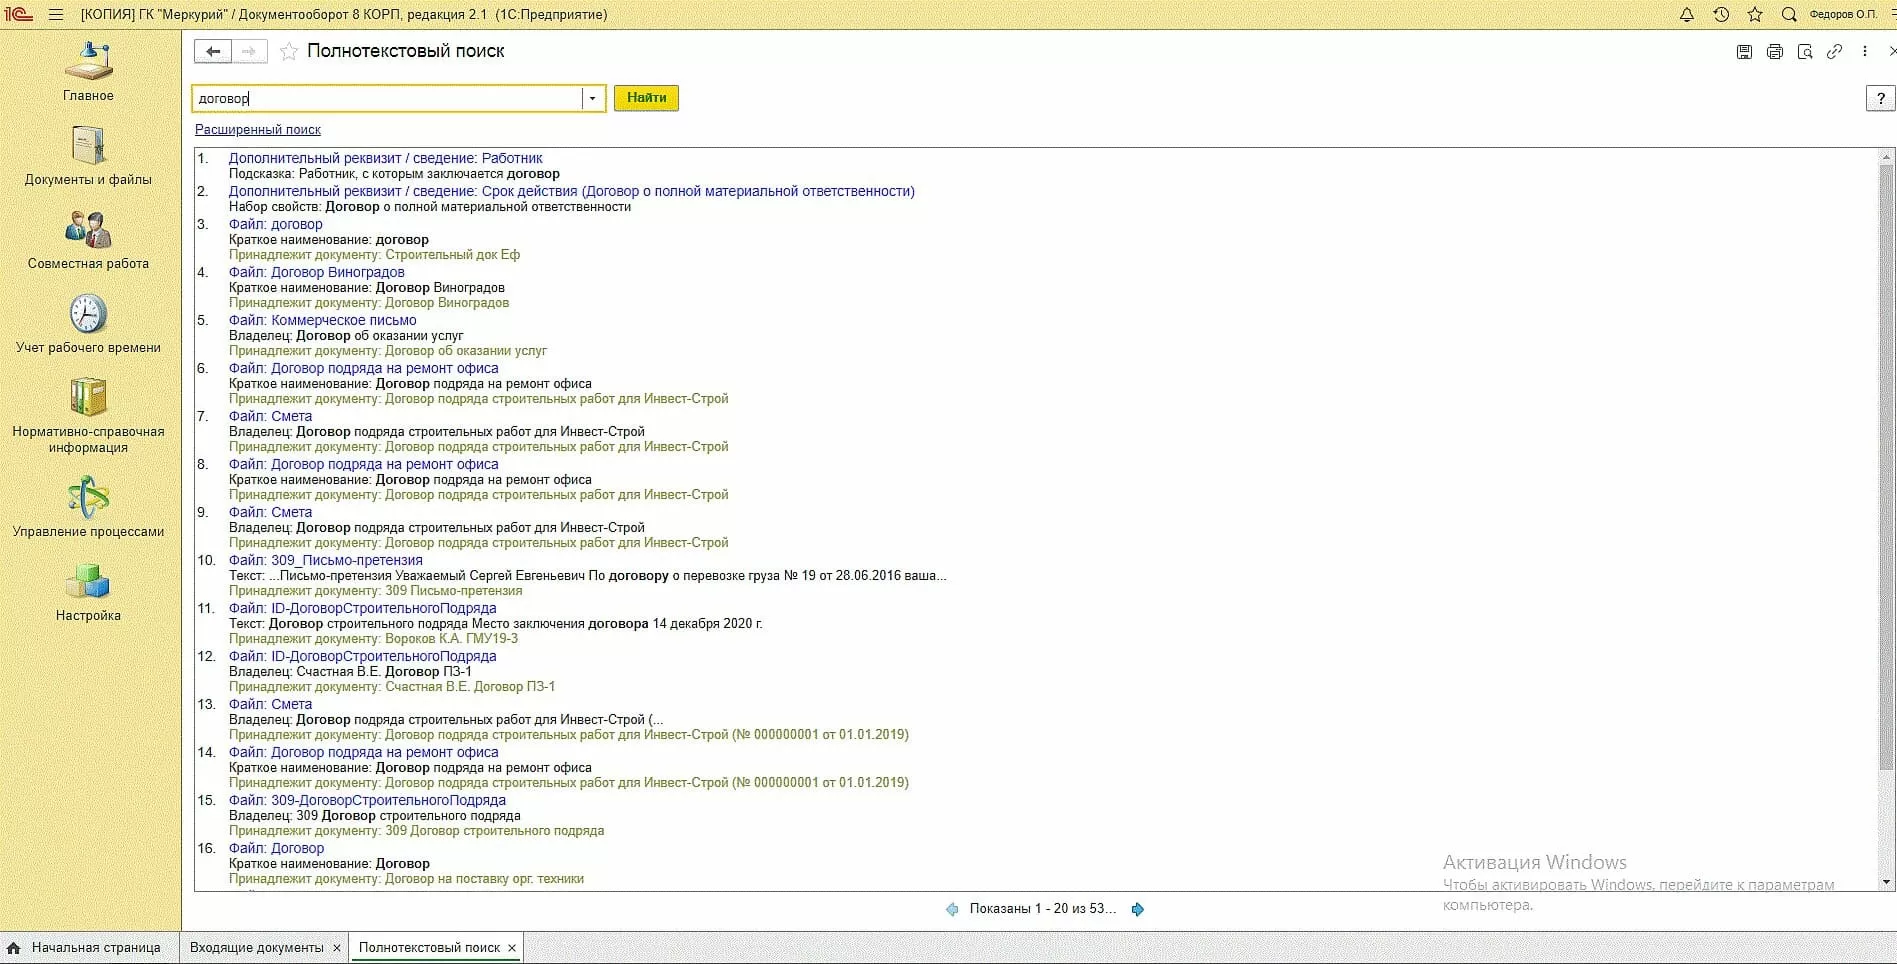The height and width of the screenshot is (964, 1897).
Task: Add Полнотекстовый поиск to favorites with star
Action: 289,52
